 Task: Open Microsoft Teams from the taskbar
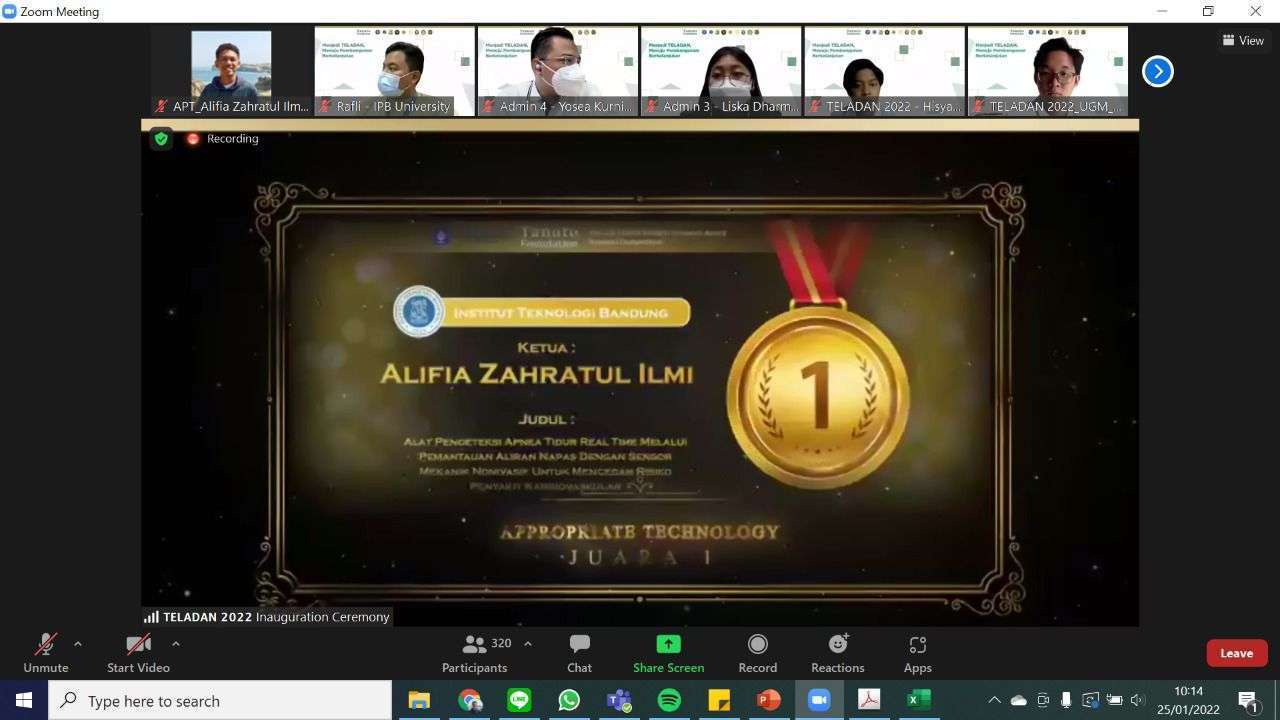point(619,700)
